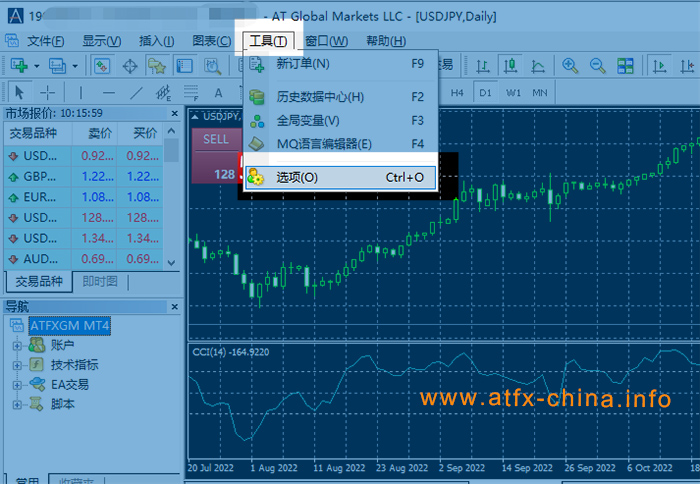
Task: Open the 插入(I) menu
Action: [x=156, y=41]
